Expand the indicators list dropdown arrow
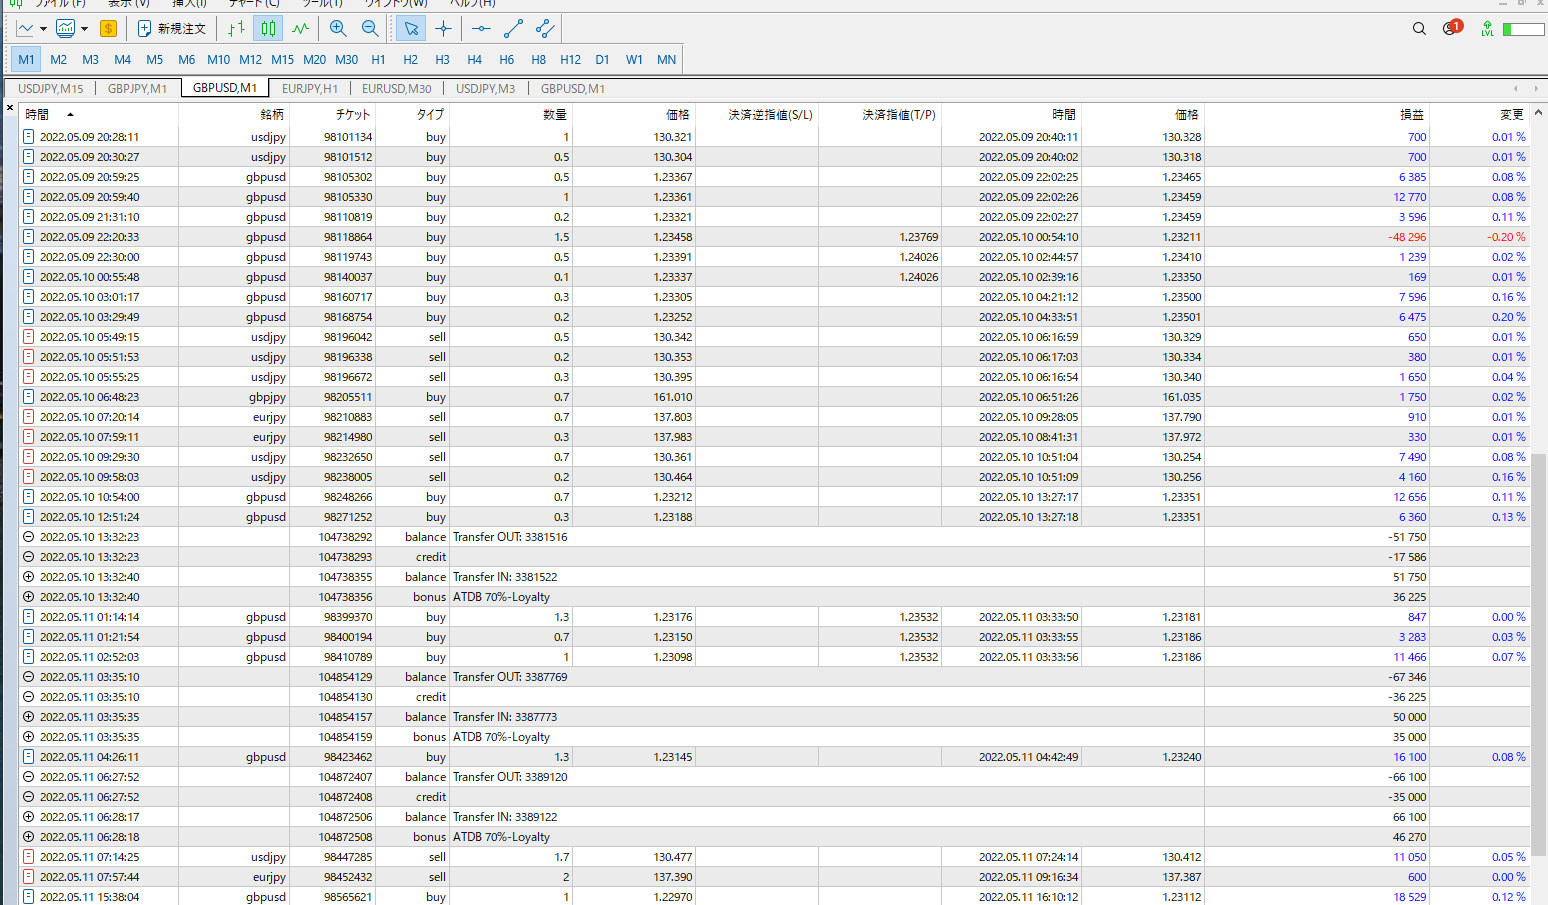Image resolution: width=1548 pixels, height=905 pixels. pos(84,29)
